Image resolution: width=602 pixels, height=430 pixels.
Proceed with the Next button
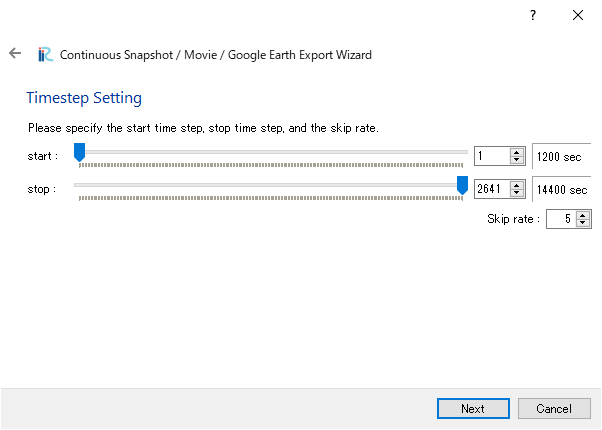coord(473,408)
